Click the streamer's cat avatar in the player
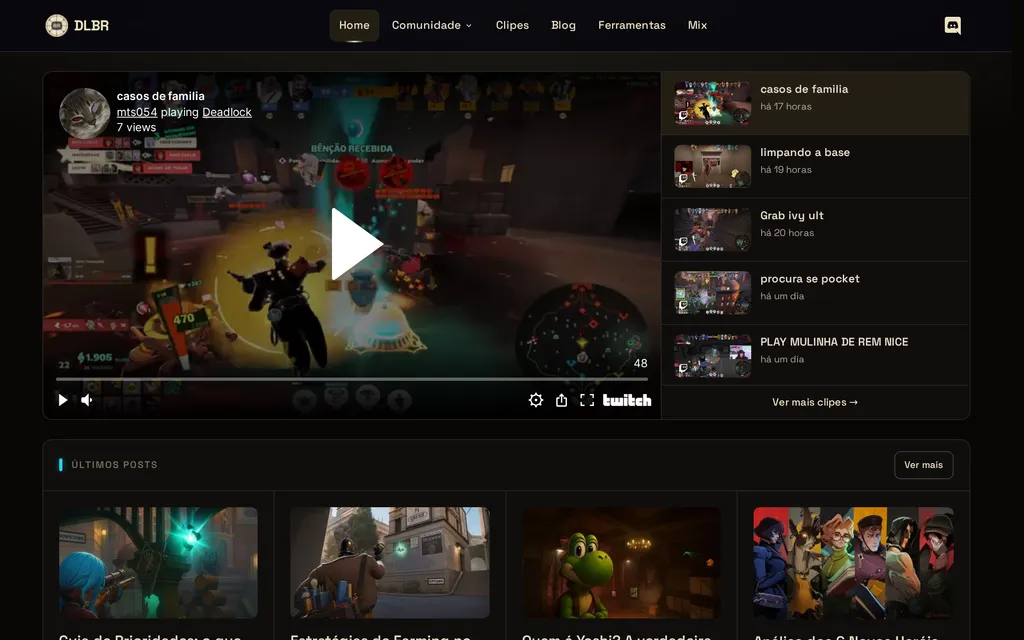The height and width of the screenshot is (640, 1024). (84, 113)
